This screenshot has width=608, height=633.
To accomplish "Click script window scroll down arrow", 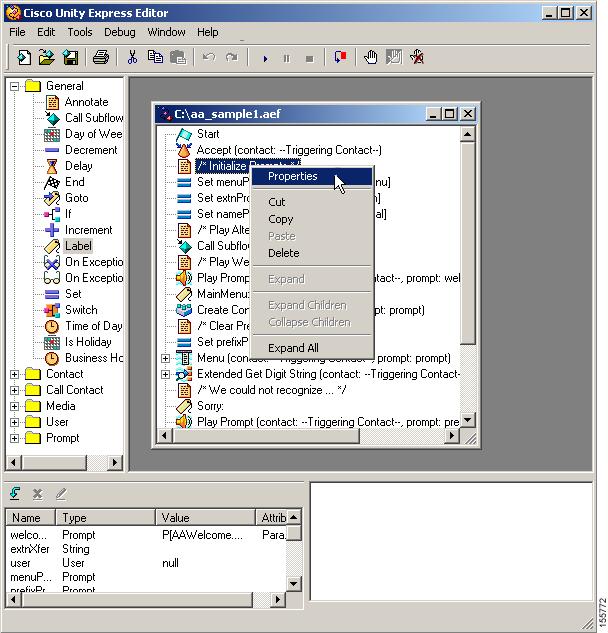I will coord(468,420).
